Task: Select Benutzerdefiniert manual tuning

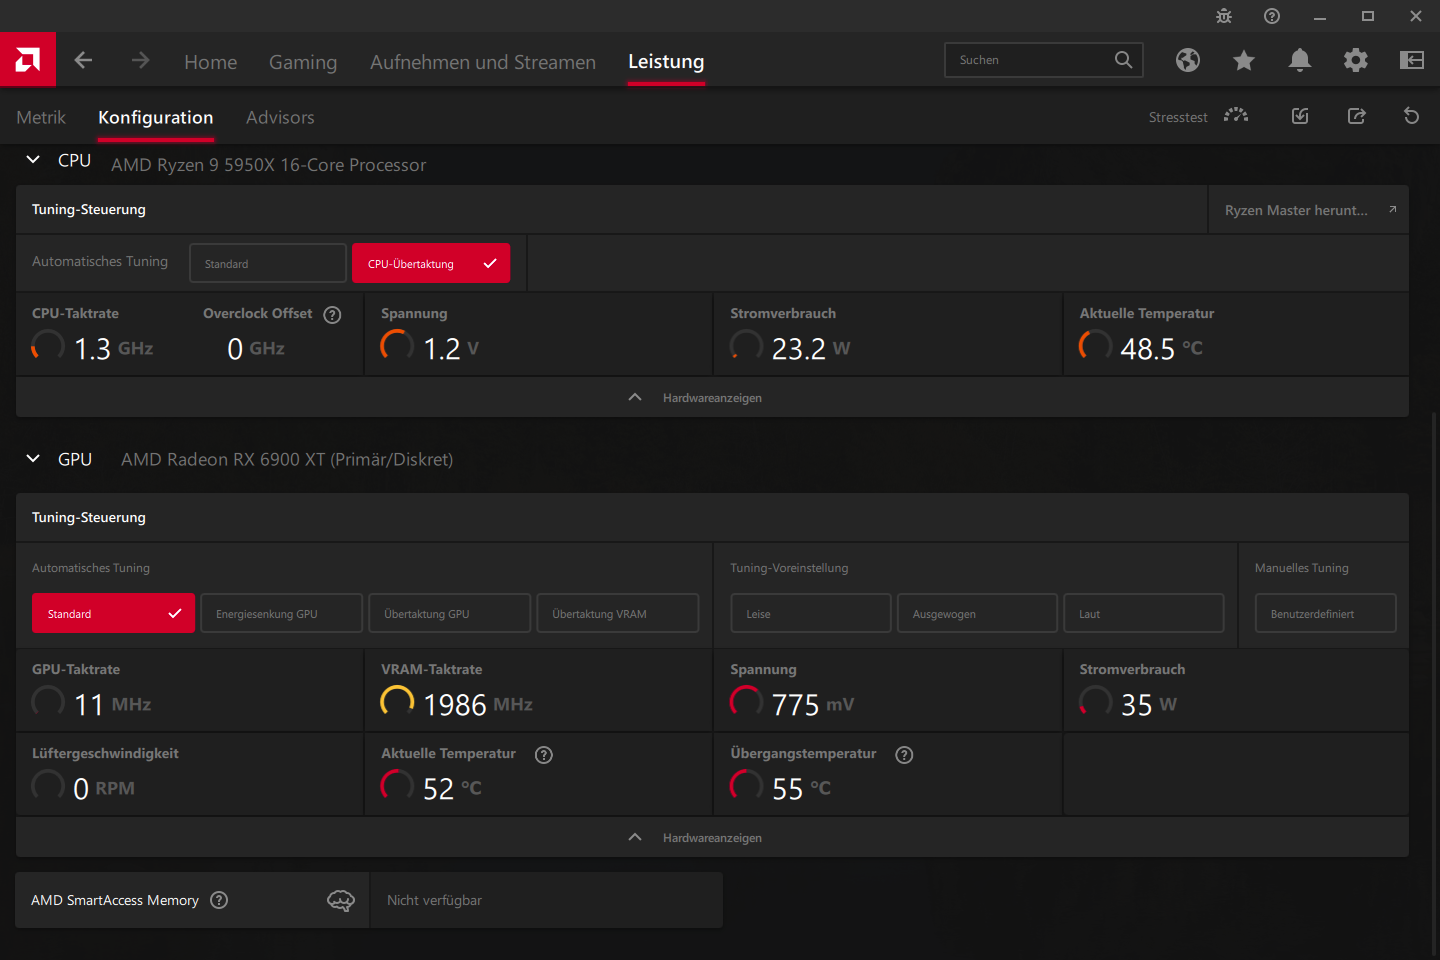Action: tap(1325, 613)
